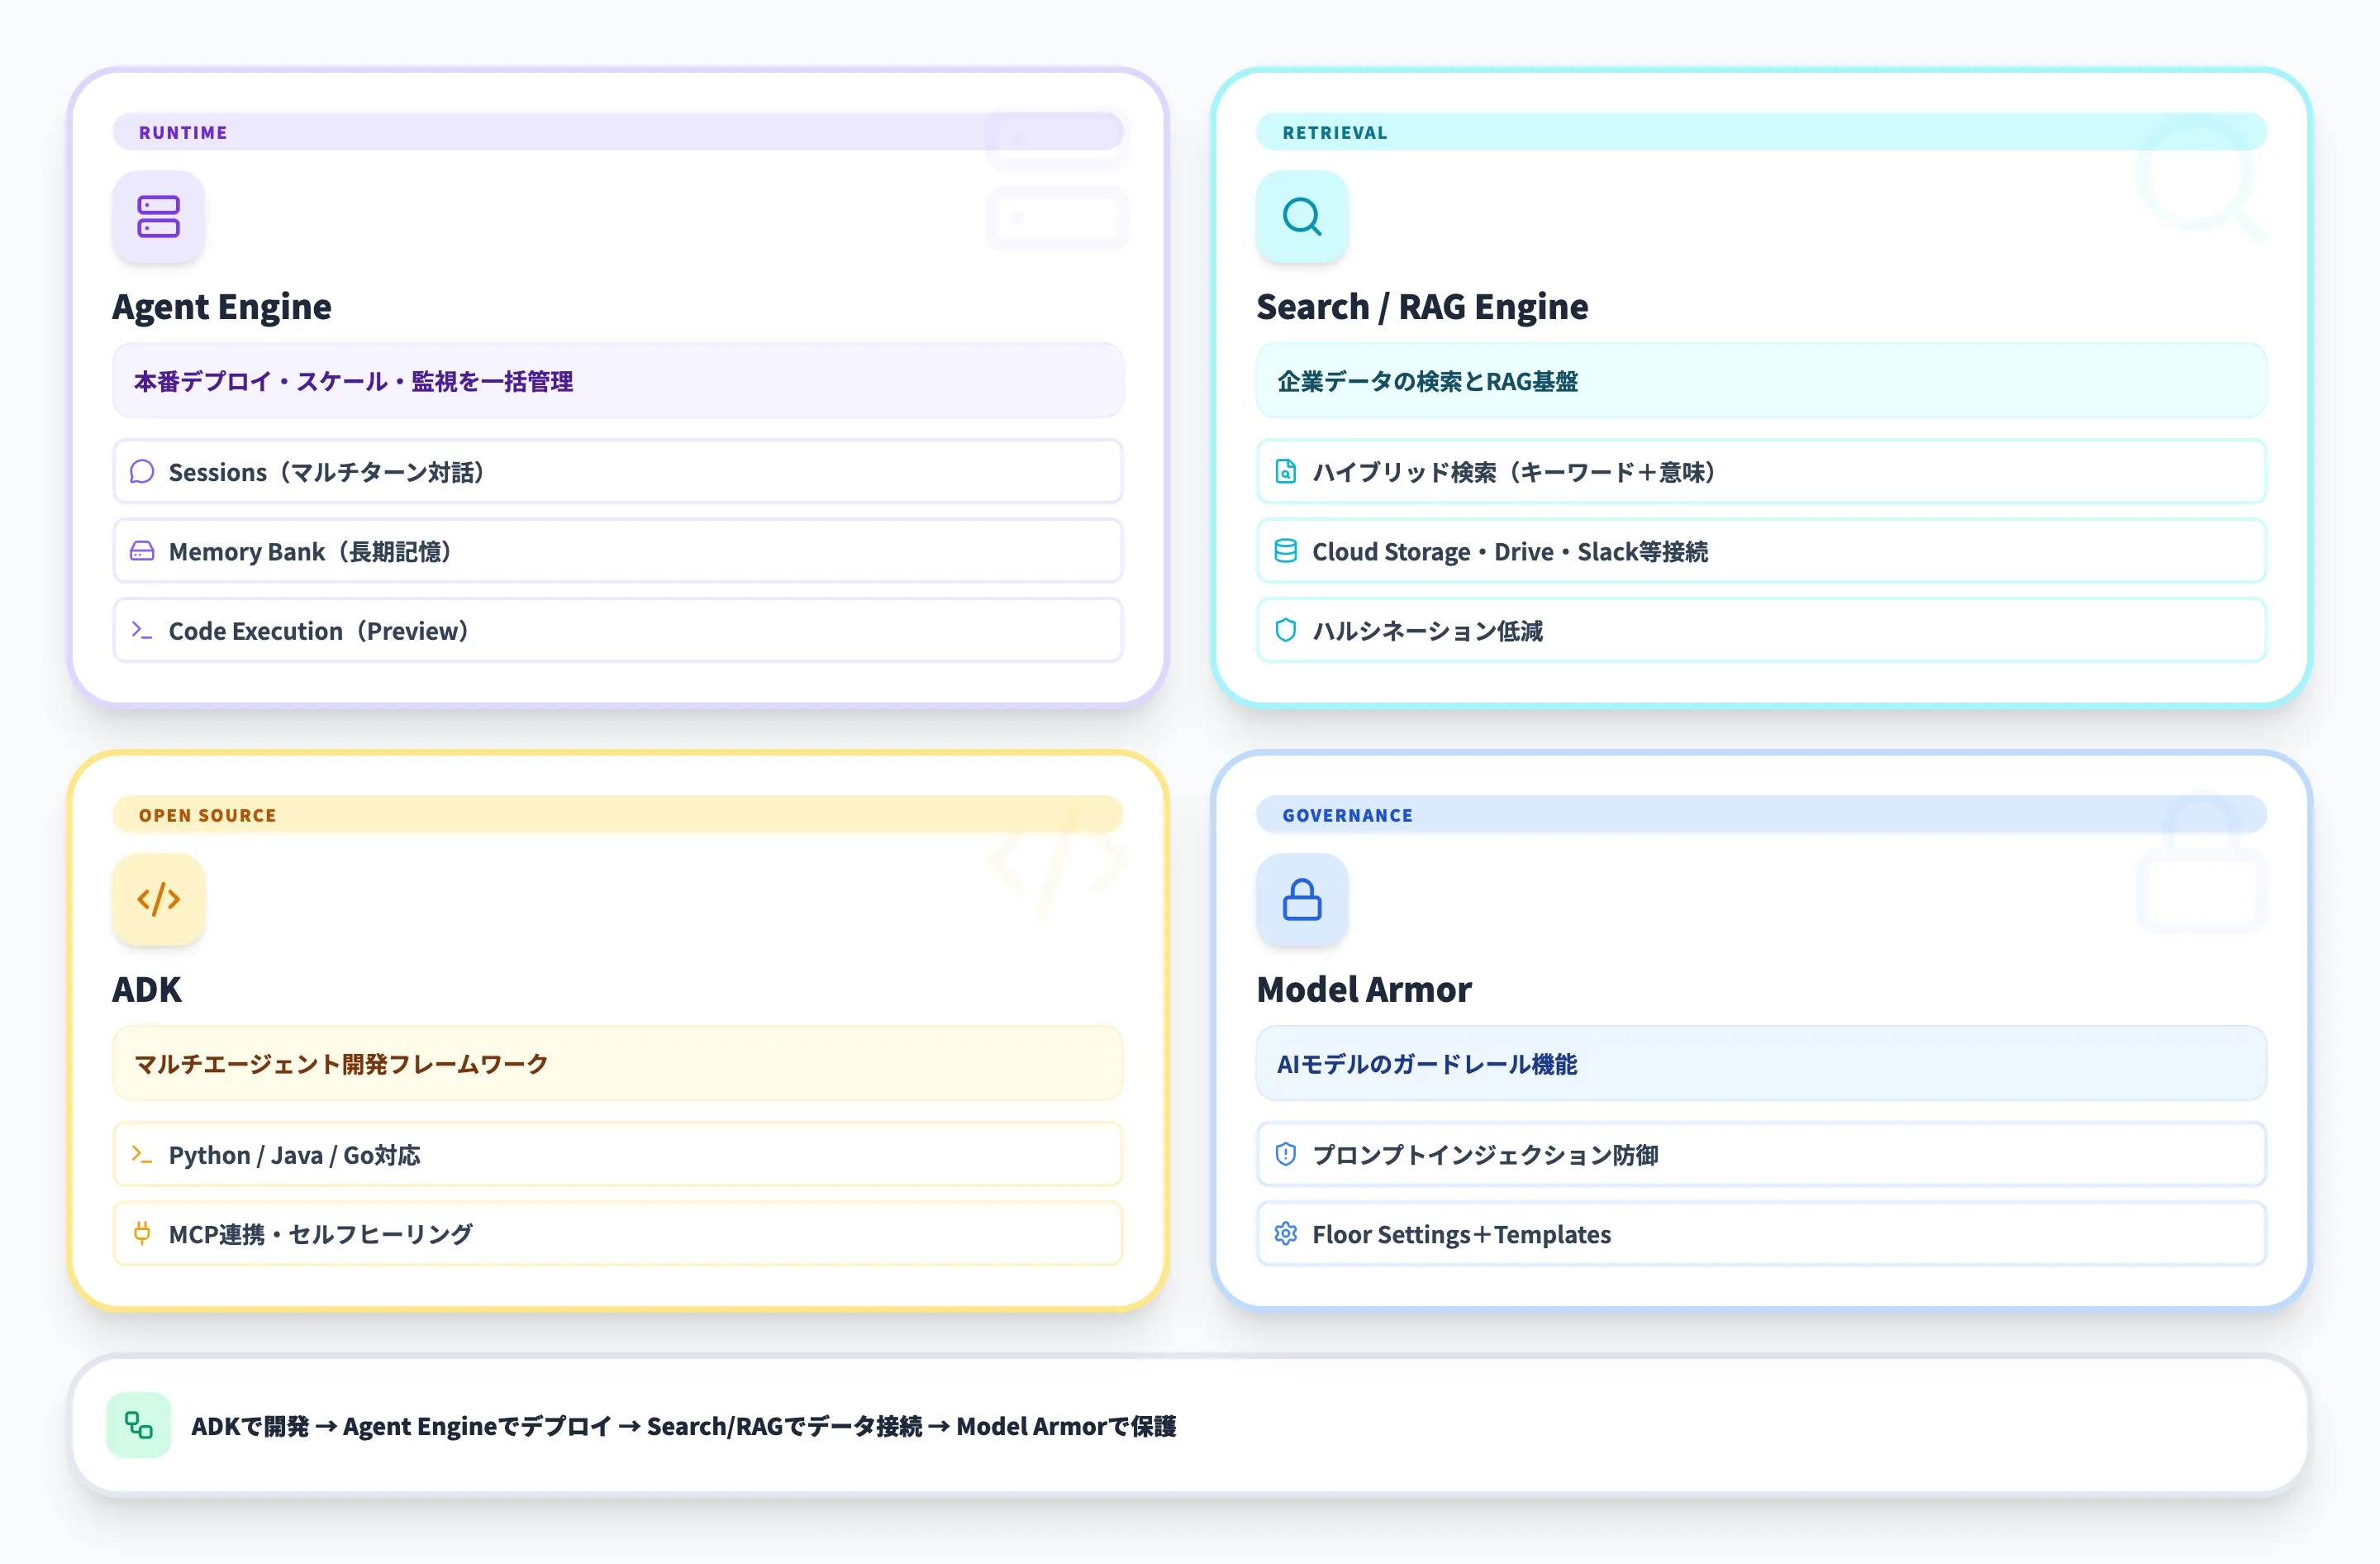This screenshot has width=2380, height=1564.
Task: Click the gear icon beside Floor Settings＋Templates
Action: pyautogui.click(x=1285, y=1234)
